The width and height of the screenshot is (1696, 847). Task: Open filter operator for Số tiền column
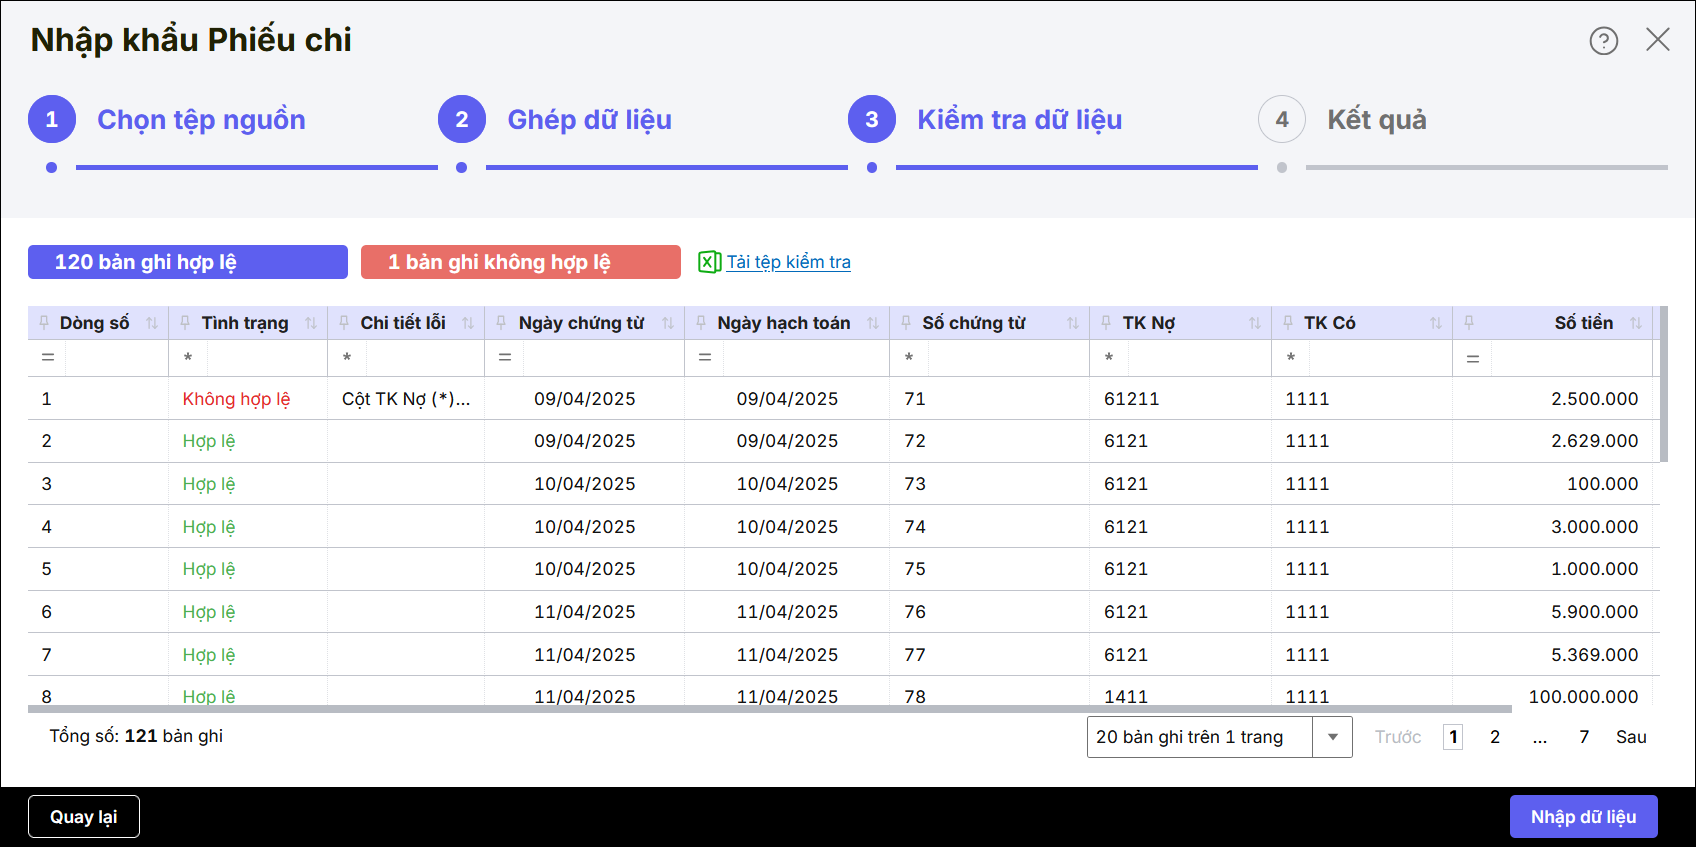click(x=1473, y=358)
